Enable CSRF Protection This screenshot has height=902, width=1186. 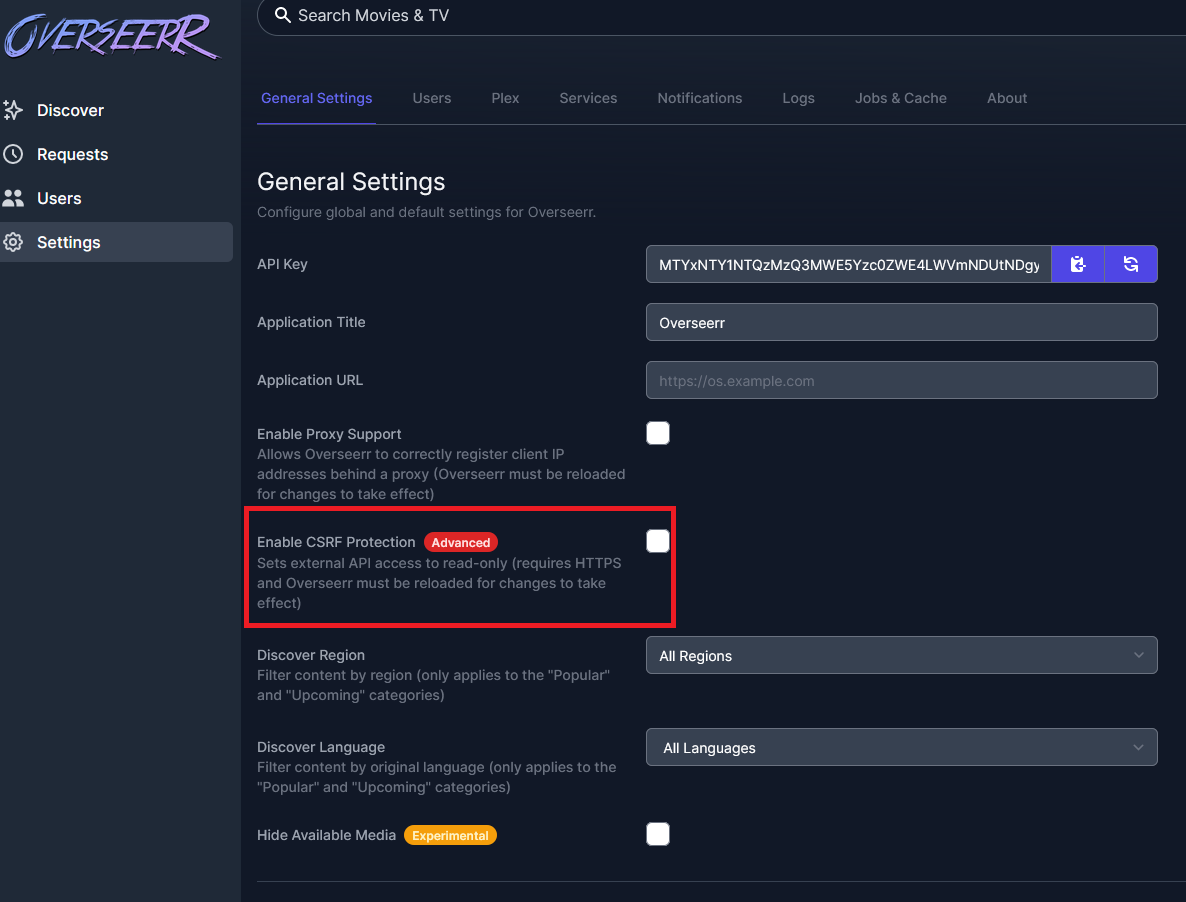658,540
